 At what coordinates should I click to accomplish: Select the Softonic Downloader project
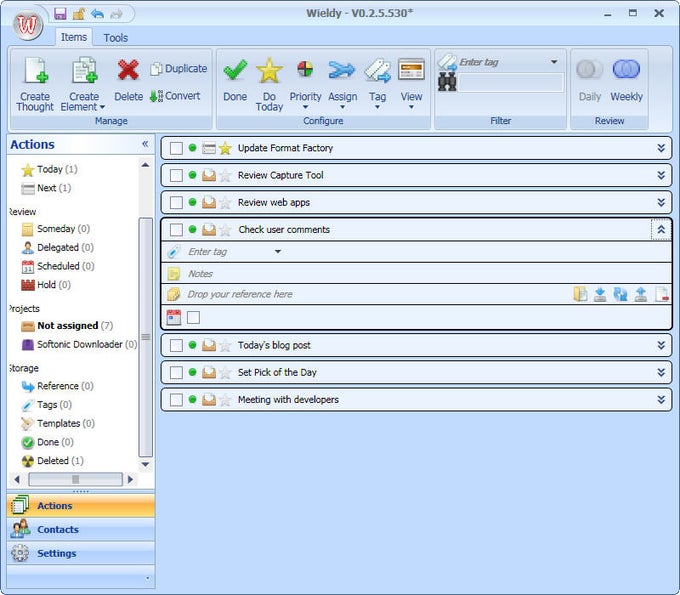(79, 344)
